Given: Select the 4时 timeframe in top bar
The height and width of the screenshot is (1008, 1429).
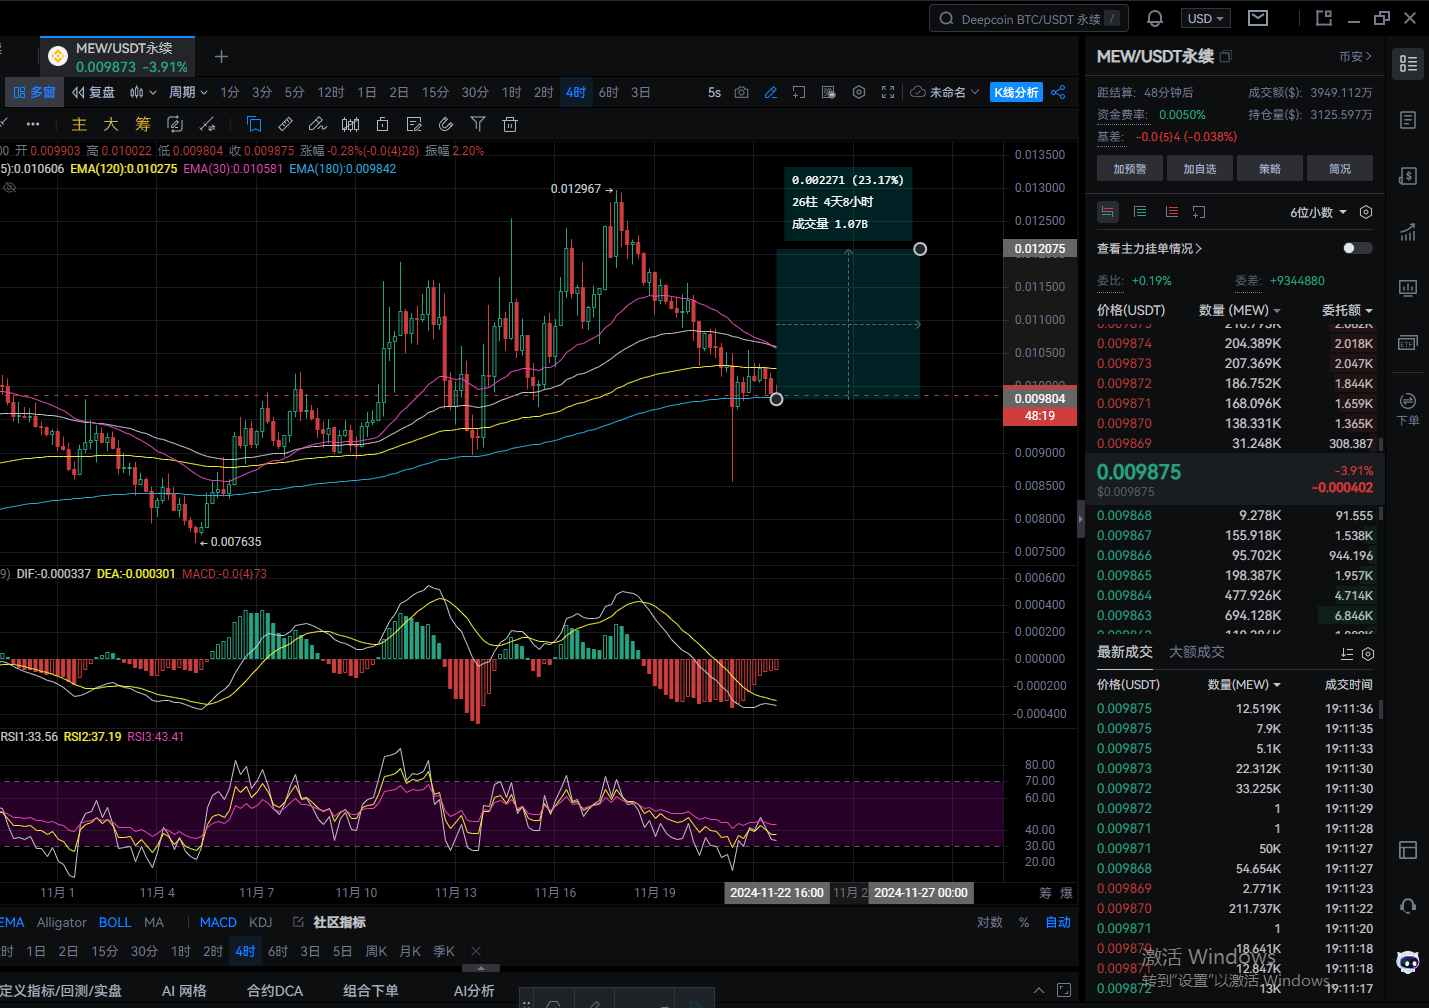Looking at the screenshot, I should pos(576,92).
